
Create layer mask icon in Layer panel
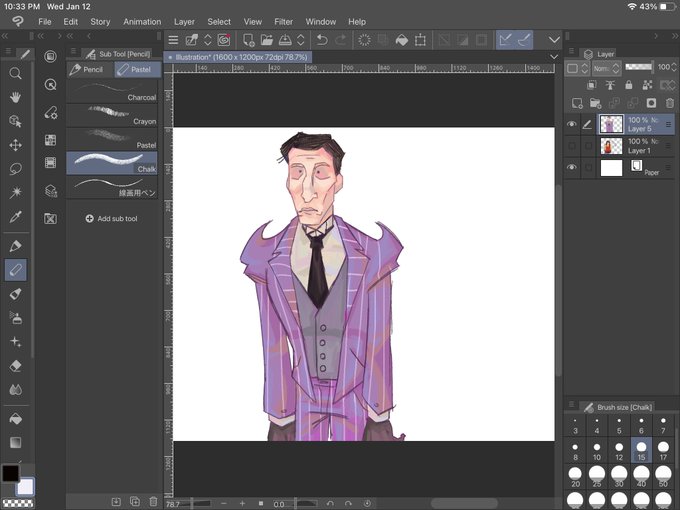(x=651, y=103)
